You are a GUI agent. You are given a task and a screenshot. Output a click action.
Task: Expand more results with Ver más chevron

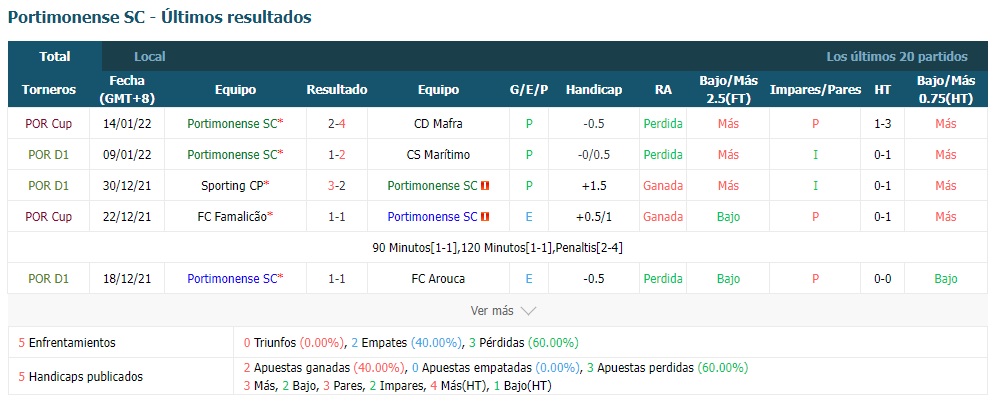click(x=528, y=311)
